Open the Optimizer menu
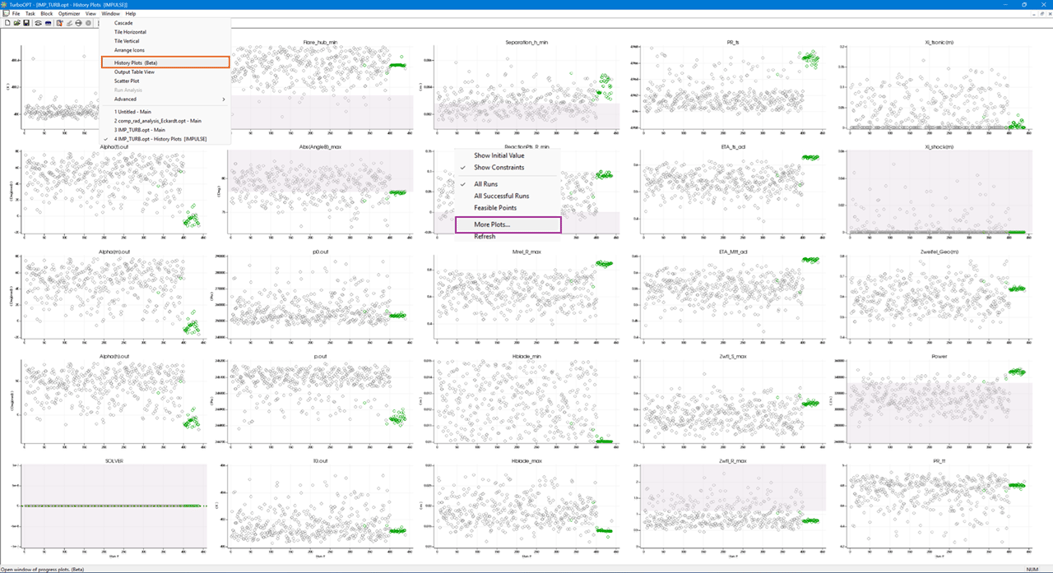Screen dimensions: 1053x573 coord(69,14)
